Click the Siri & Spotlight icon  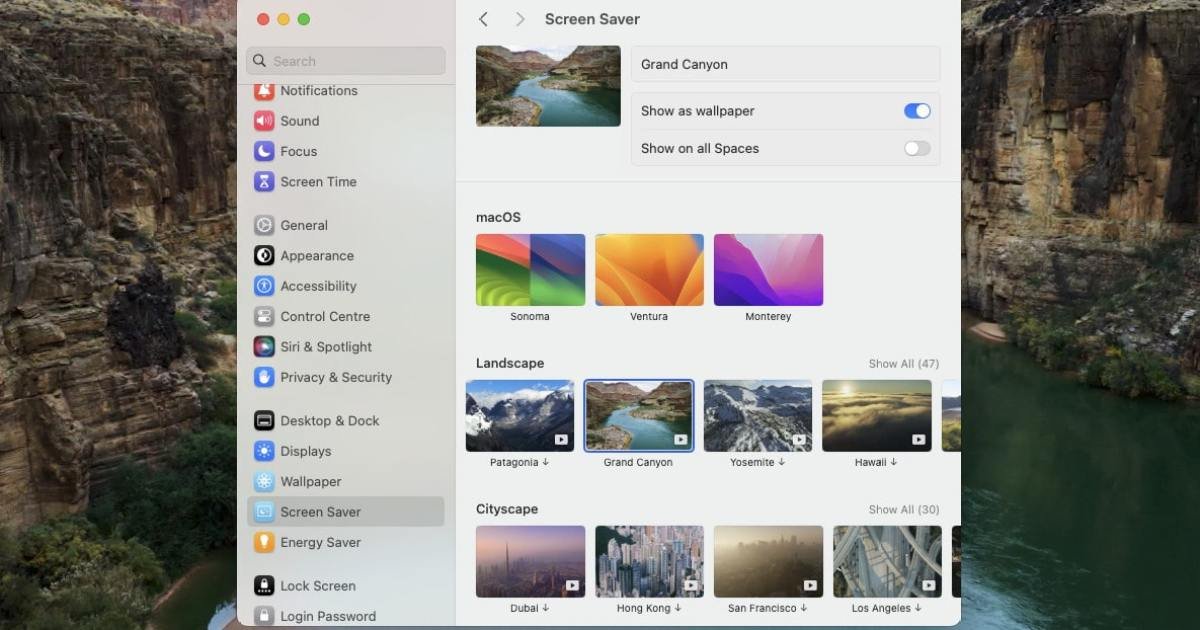(263, 347)
